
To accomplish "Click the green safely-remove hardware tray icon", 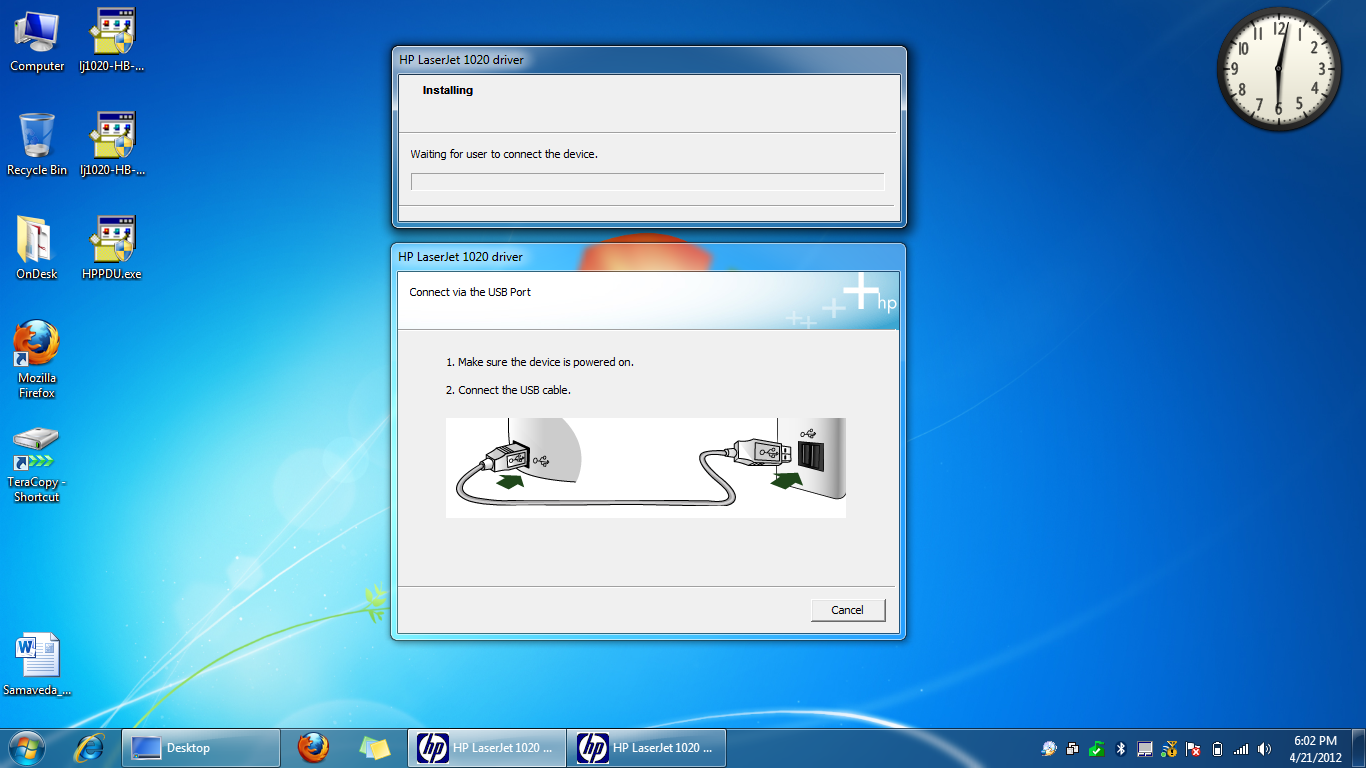I will 1097,748.
